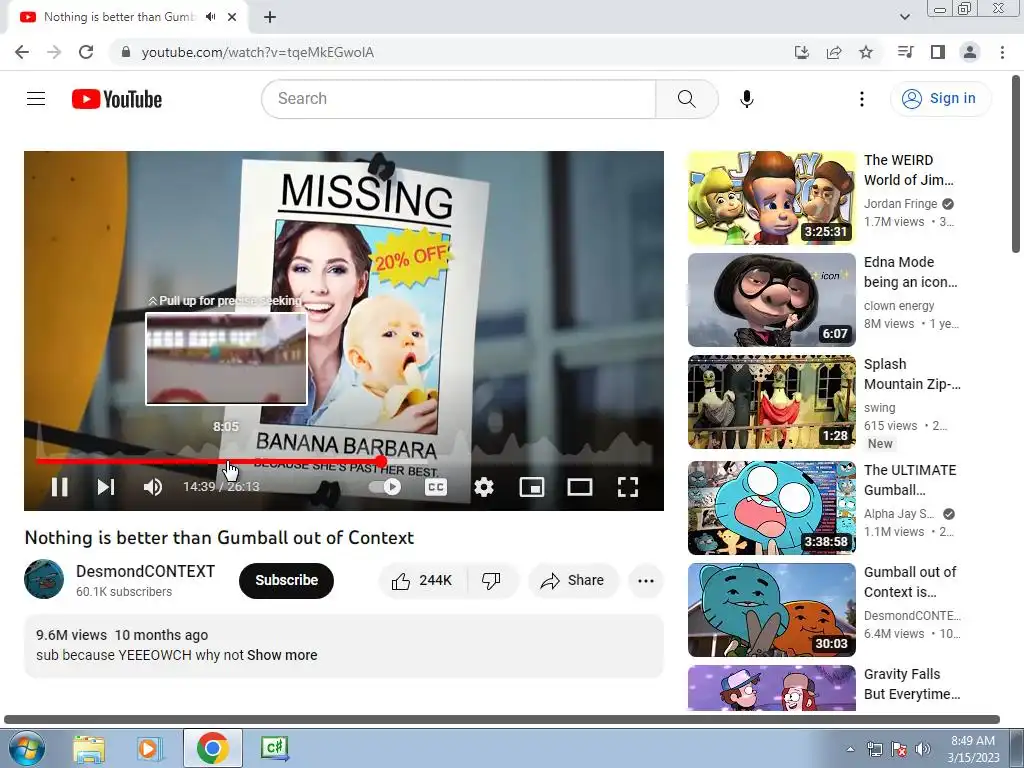Open DesmondCONTEXT channel avatar
The image size is (1024, 768).
[44, 579]
